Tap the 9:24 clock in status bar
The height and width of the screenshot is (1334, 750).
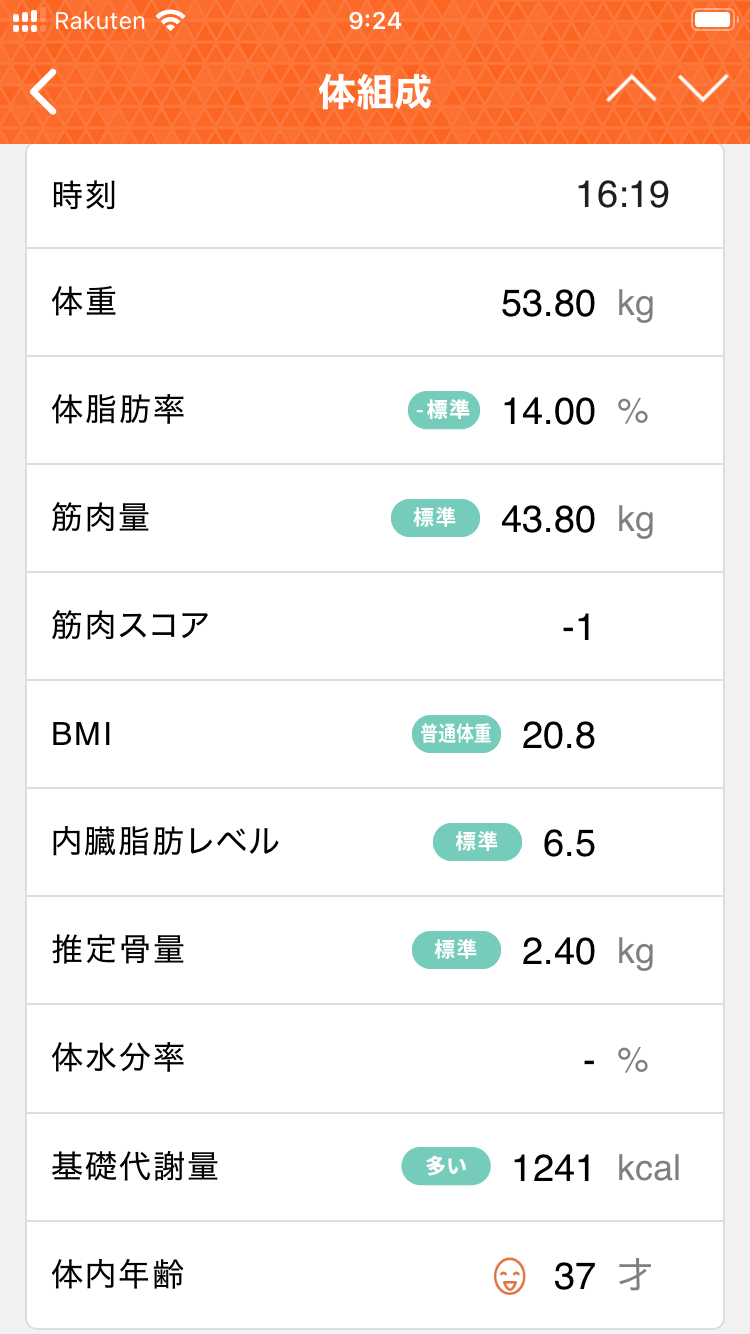(375, 21)
